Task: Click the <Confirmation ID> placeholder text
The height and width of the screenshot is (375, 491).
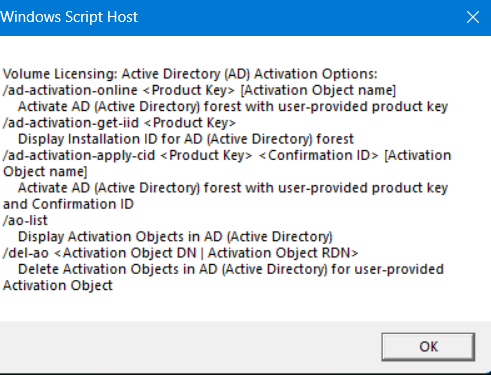Action: click(x=318, y=155)
